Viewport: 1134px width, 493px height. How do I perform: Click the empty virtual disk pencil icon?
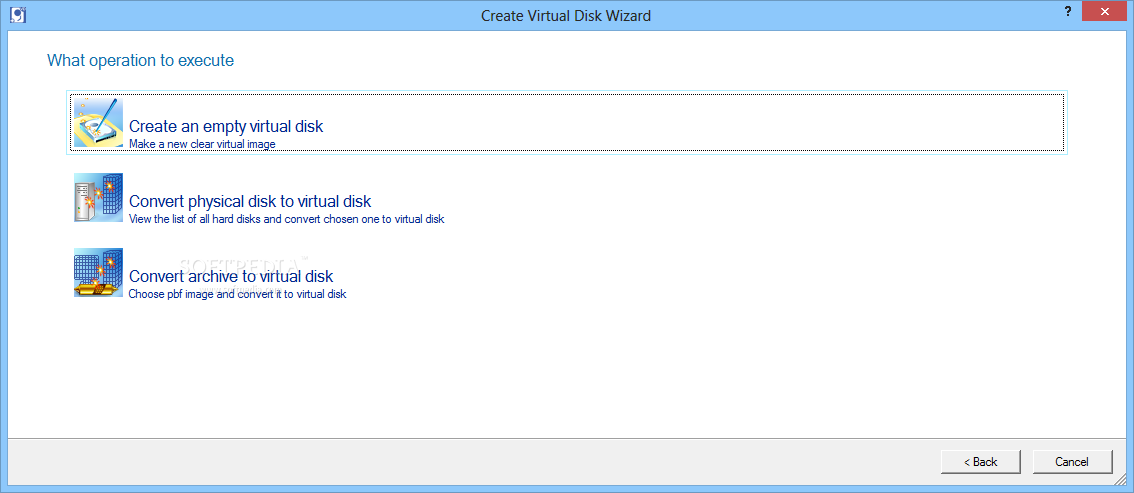(98, 123)
